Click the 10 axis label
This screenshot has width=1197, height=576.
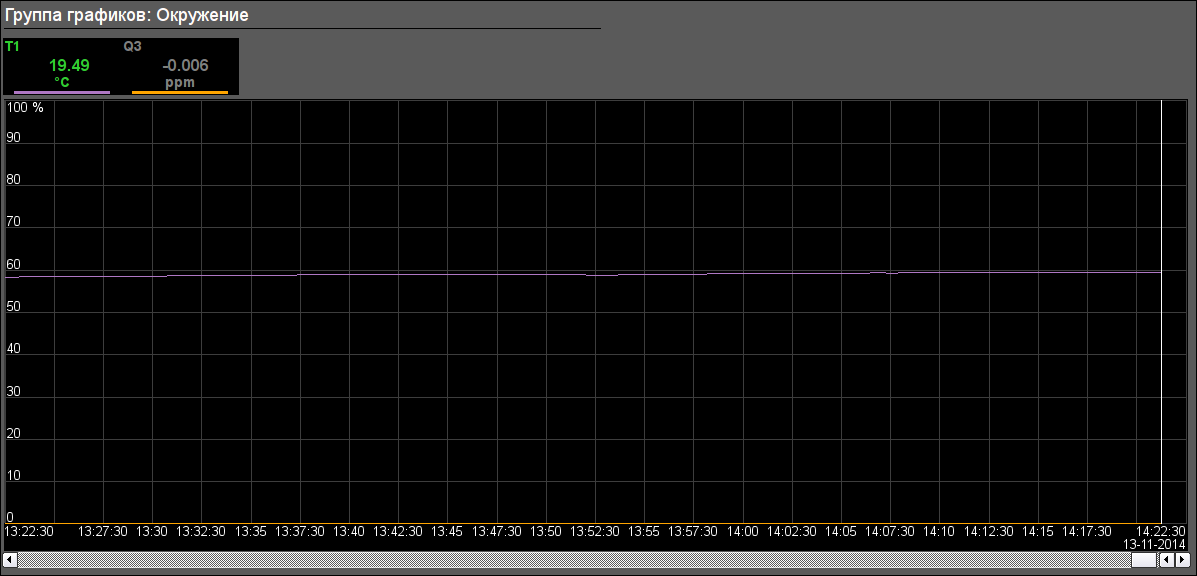point(14,476)
